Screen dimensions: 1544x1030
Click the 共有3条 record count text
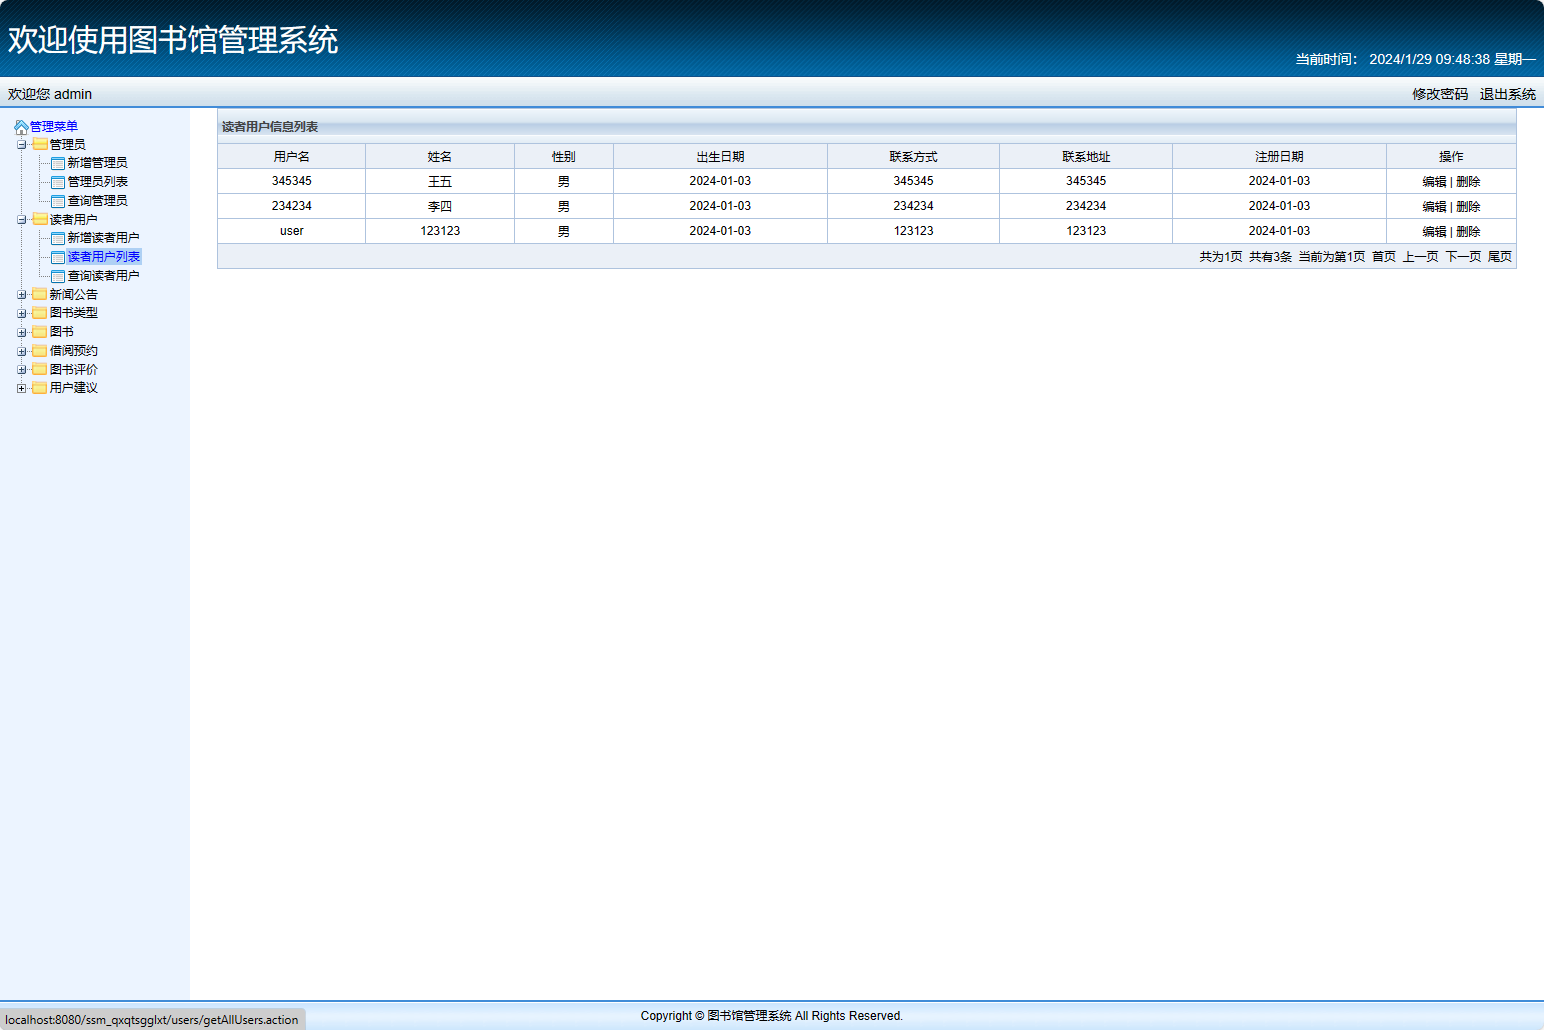pyautogui.click(x=1270, y=257)
